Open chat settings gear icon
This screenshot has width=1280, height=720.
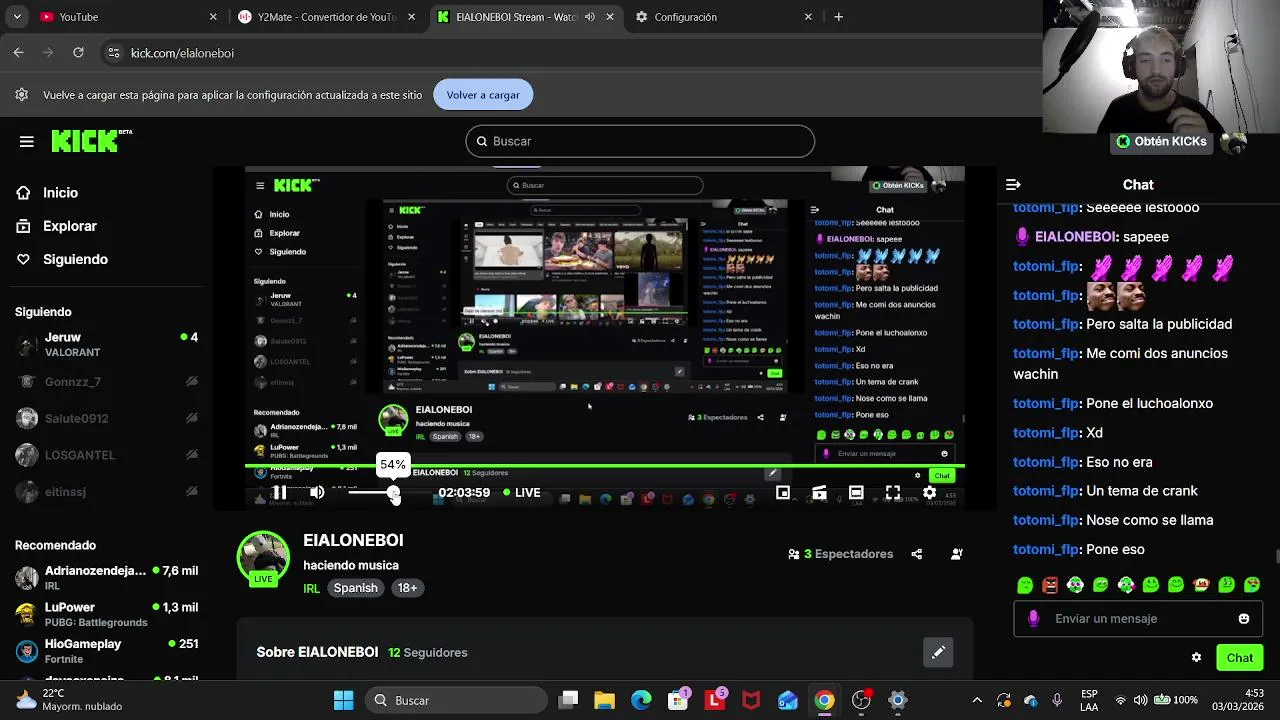coord(1196,657)
